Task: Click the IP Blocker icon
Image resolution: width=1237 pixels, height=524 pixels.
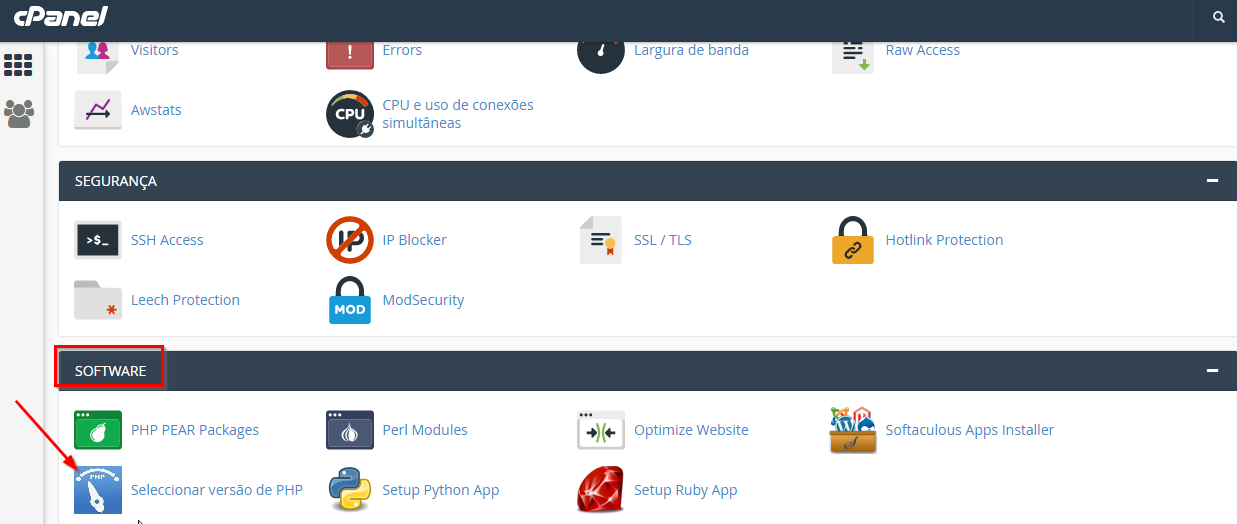Action: (350, 240)
